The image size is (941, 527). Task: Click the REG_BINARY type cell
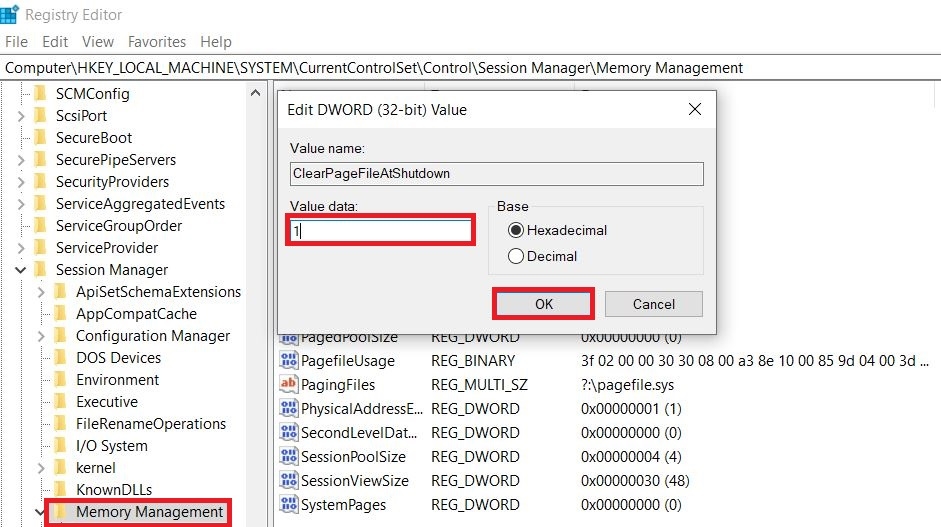tap(473, 361)
